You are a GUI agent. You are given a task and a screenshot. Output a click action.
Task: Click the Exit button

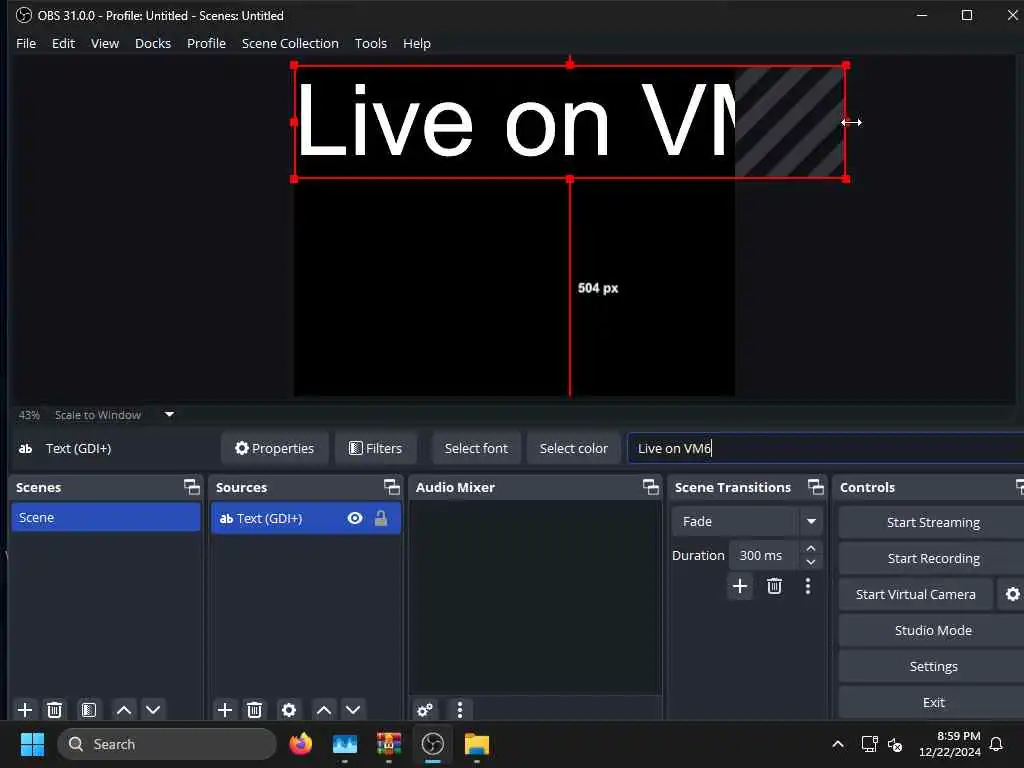click(x=933, y=702)
